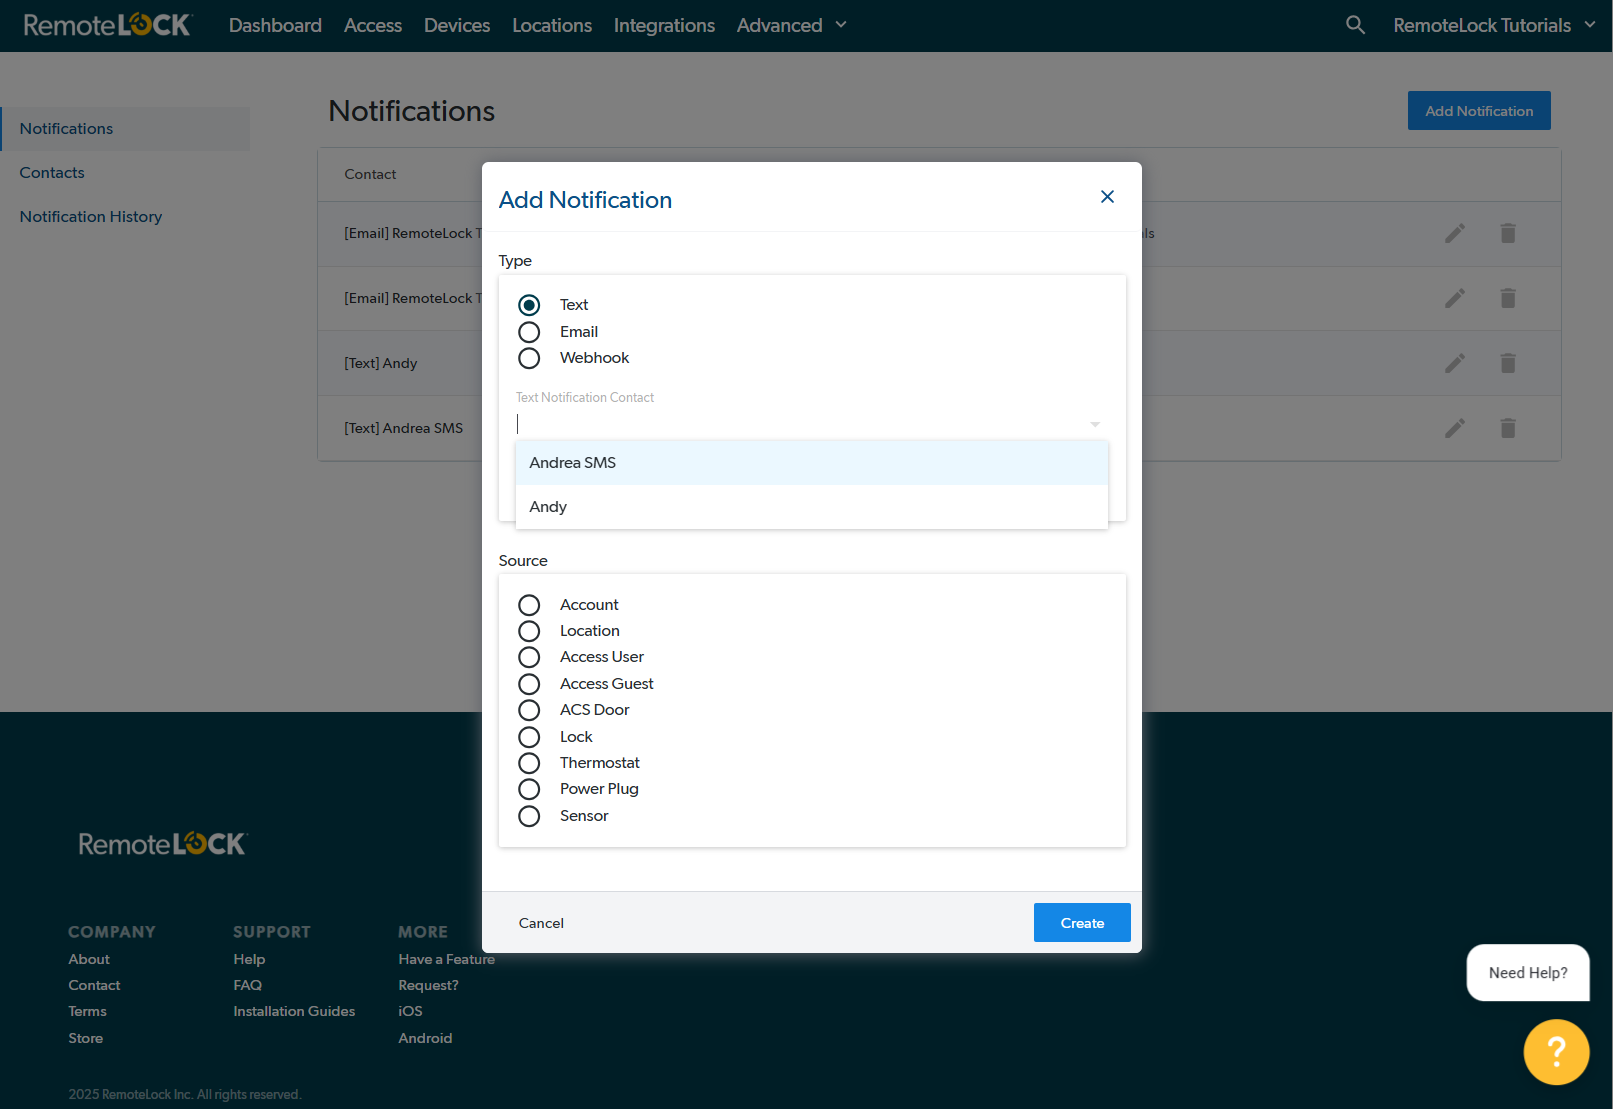Choose Lock as the source
This screenshot has height=1109, width=1613.
(529, 737)
